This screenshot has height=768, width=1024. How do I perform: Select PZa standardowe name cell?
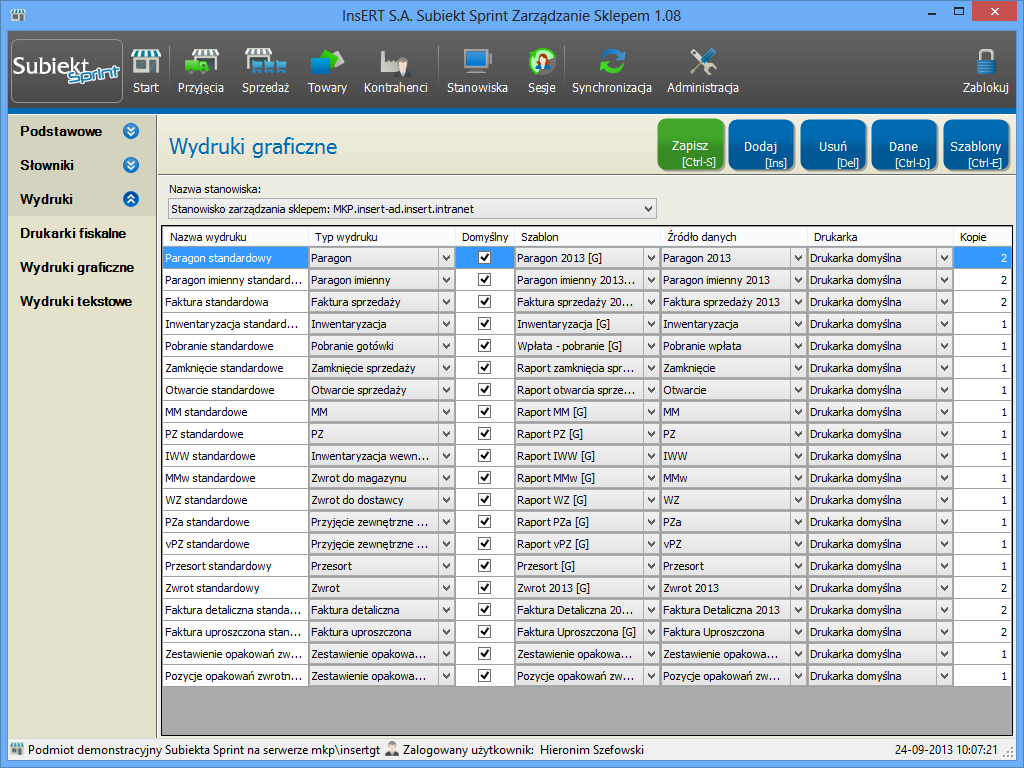point(235,522)
